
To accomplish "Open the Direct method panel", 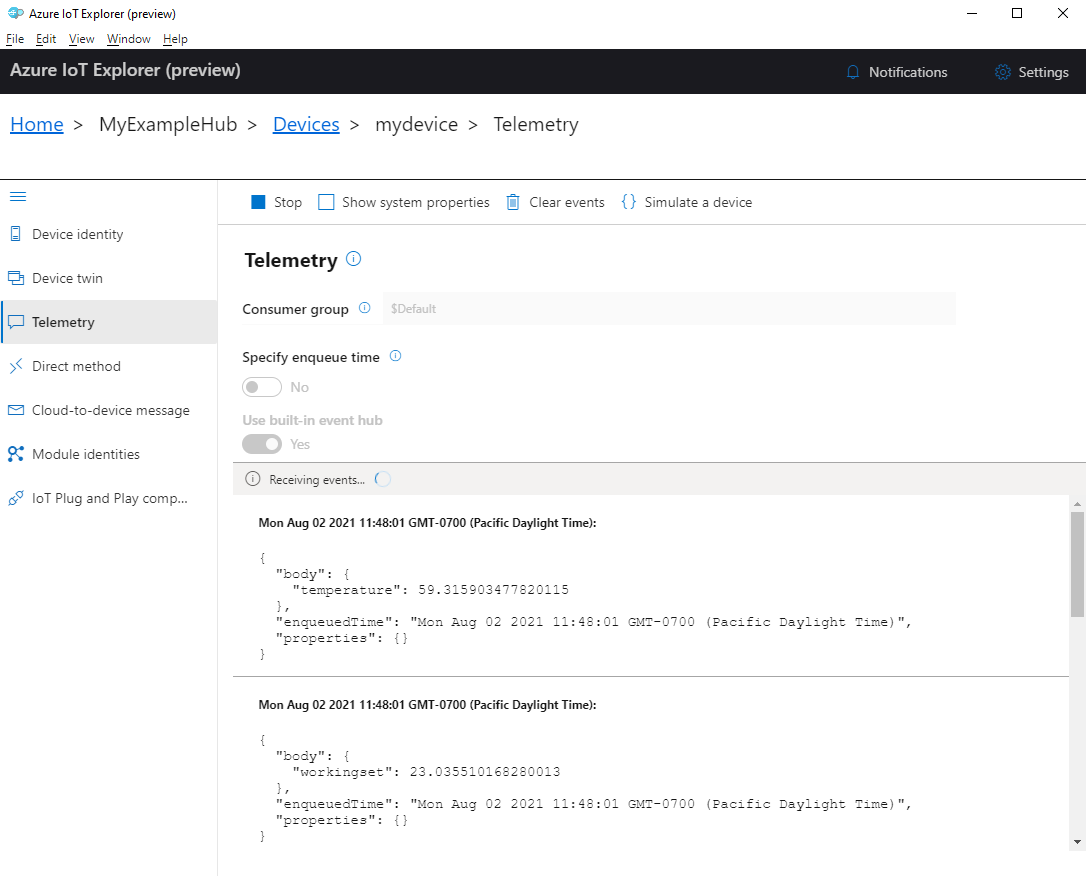I will click(75, 366).
